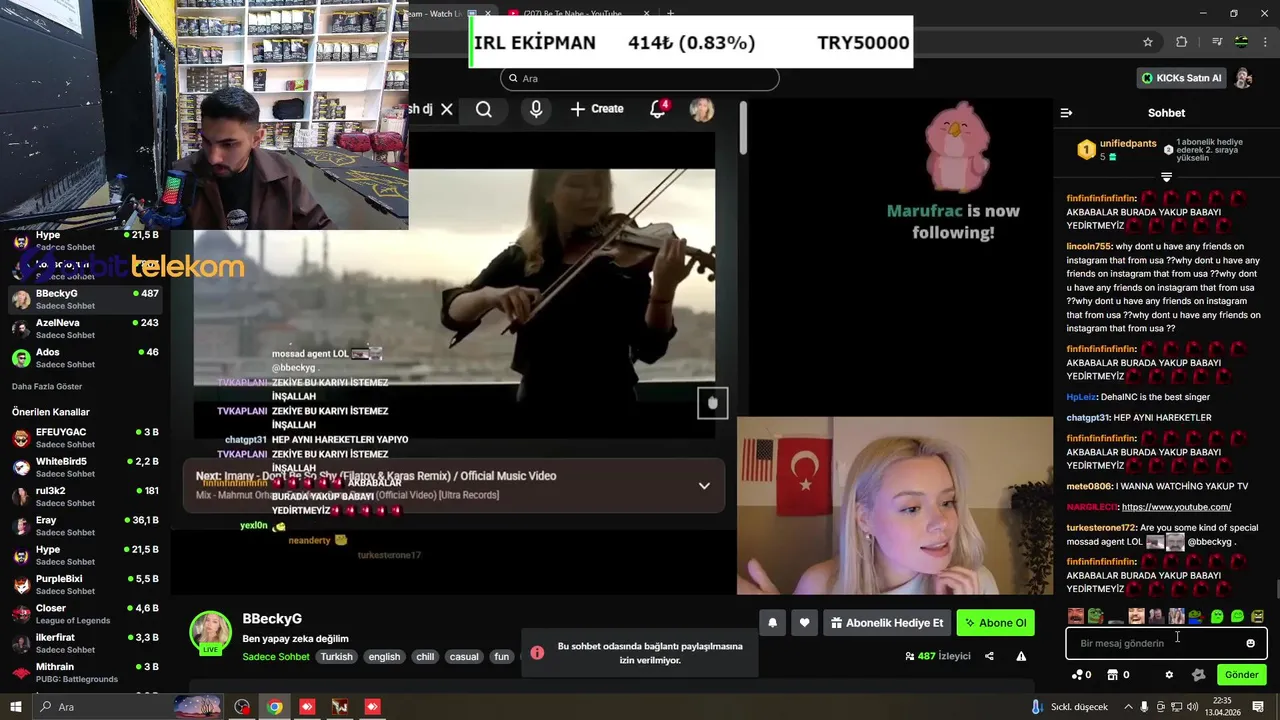Open Windows Start menu

pos(15,707)
